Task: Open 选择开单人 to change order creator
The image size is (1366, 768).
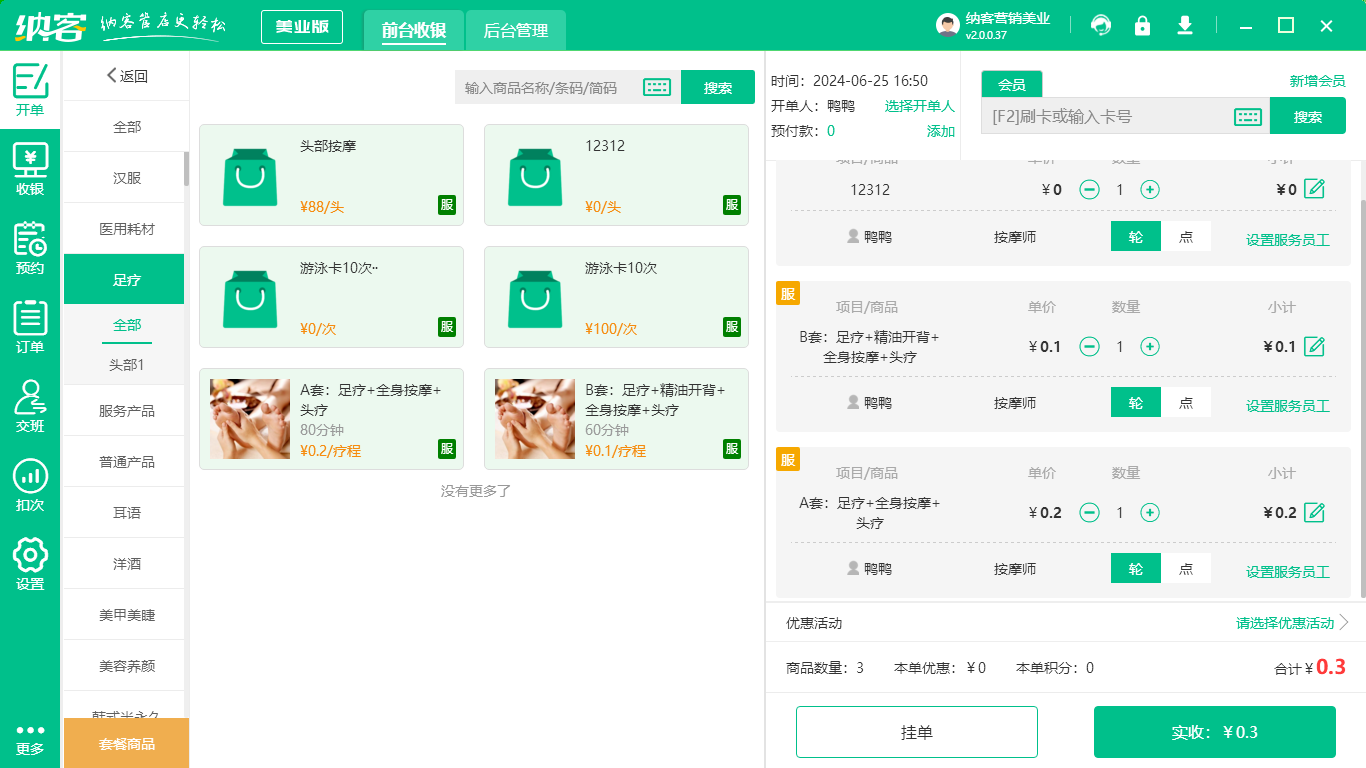Action: tap(921, 105)
